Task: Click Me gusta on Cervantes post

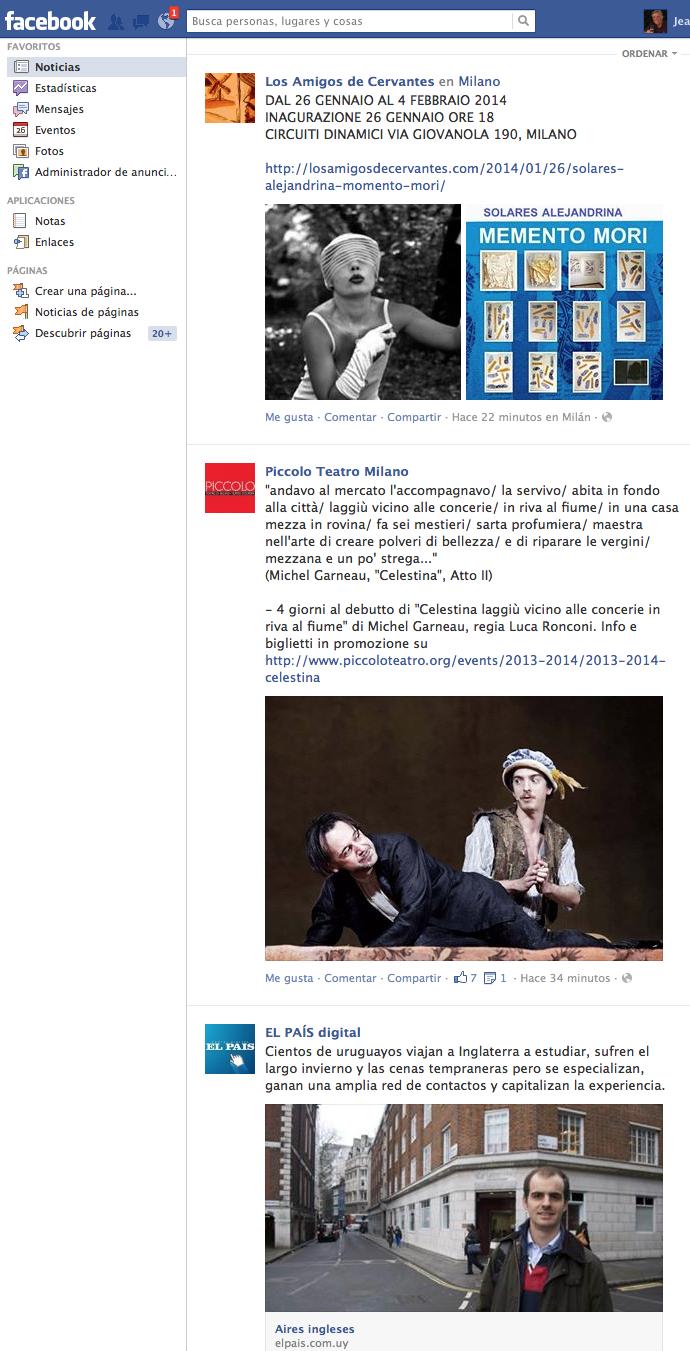Action: 289,417
